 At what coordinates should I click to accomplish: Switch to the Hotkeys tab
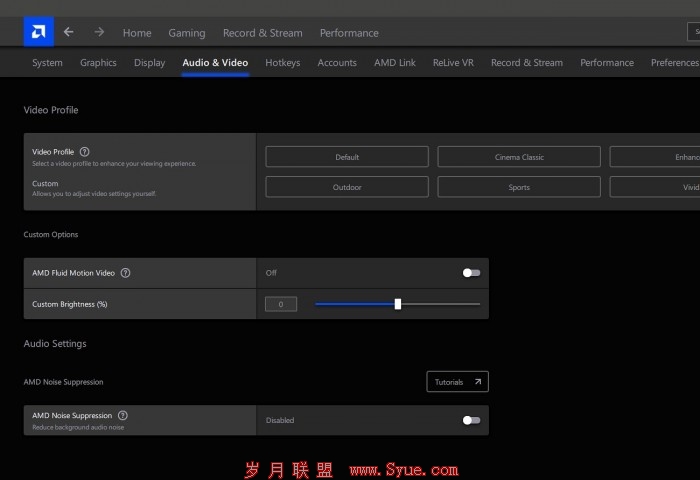283,63
